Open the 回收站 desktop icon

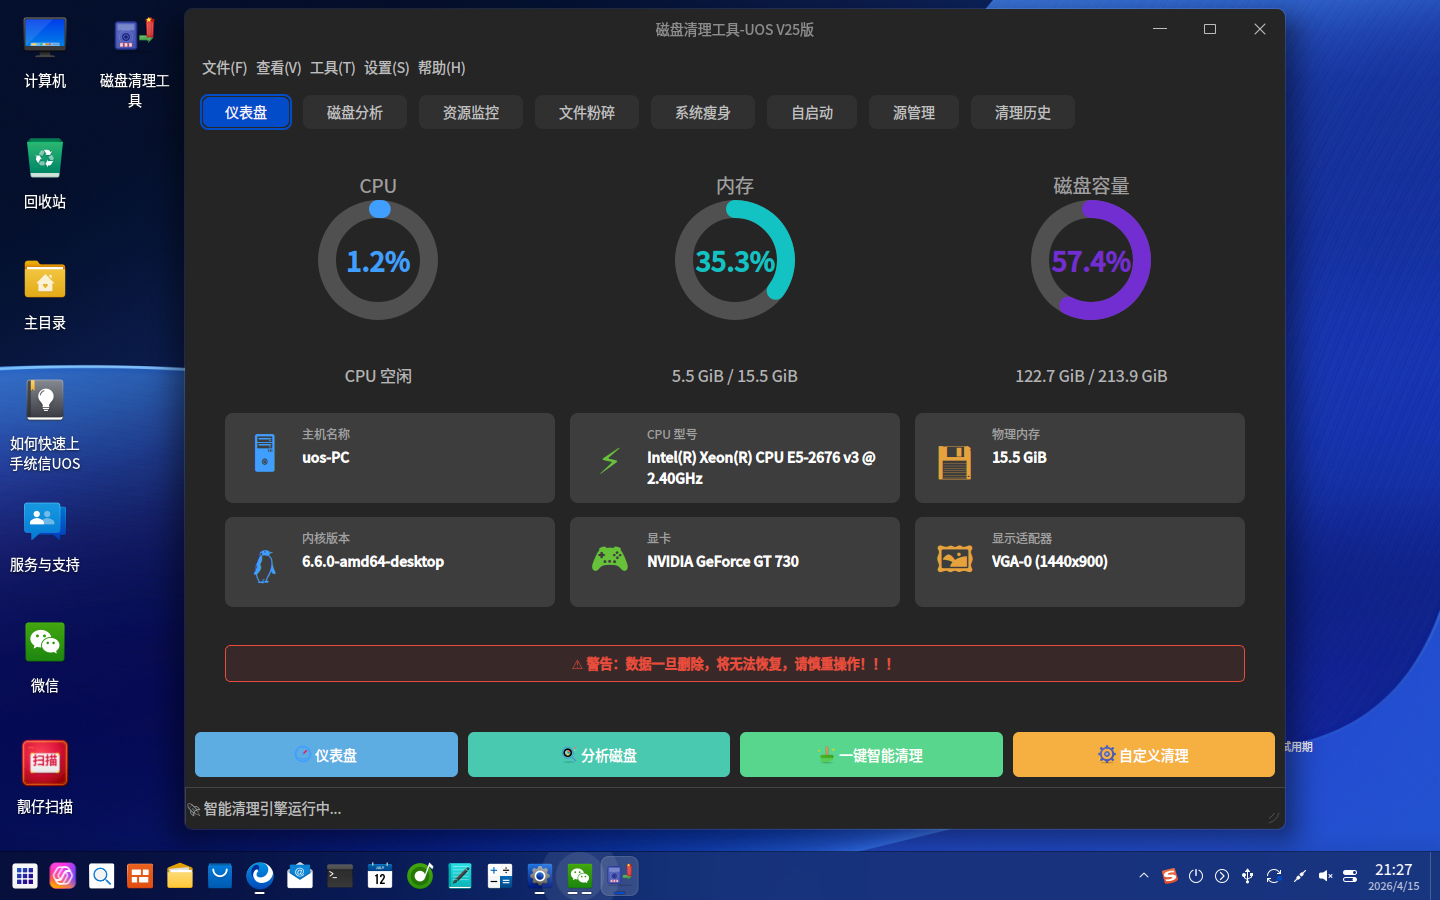click(45, 174)
